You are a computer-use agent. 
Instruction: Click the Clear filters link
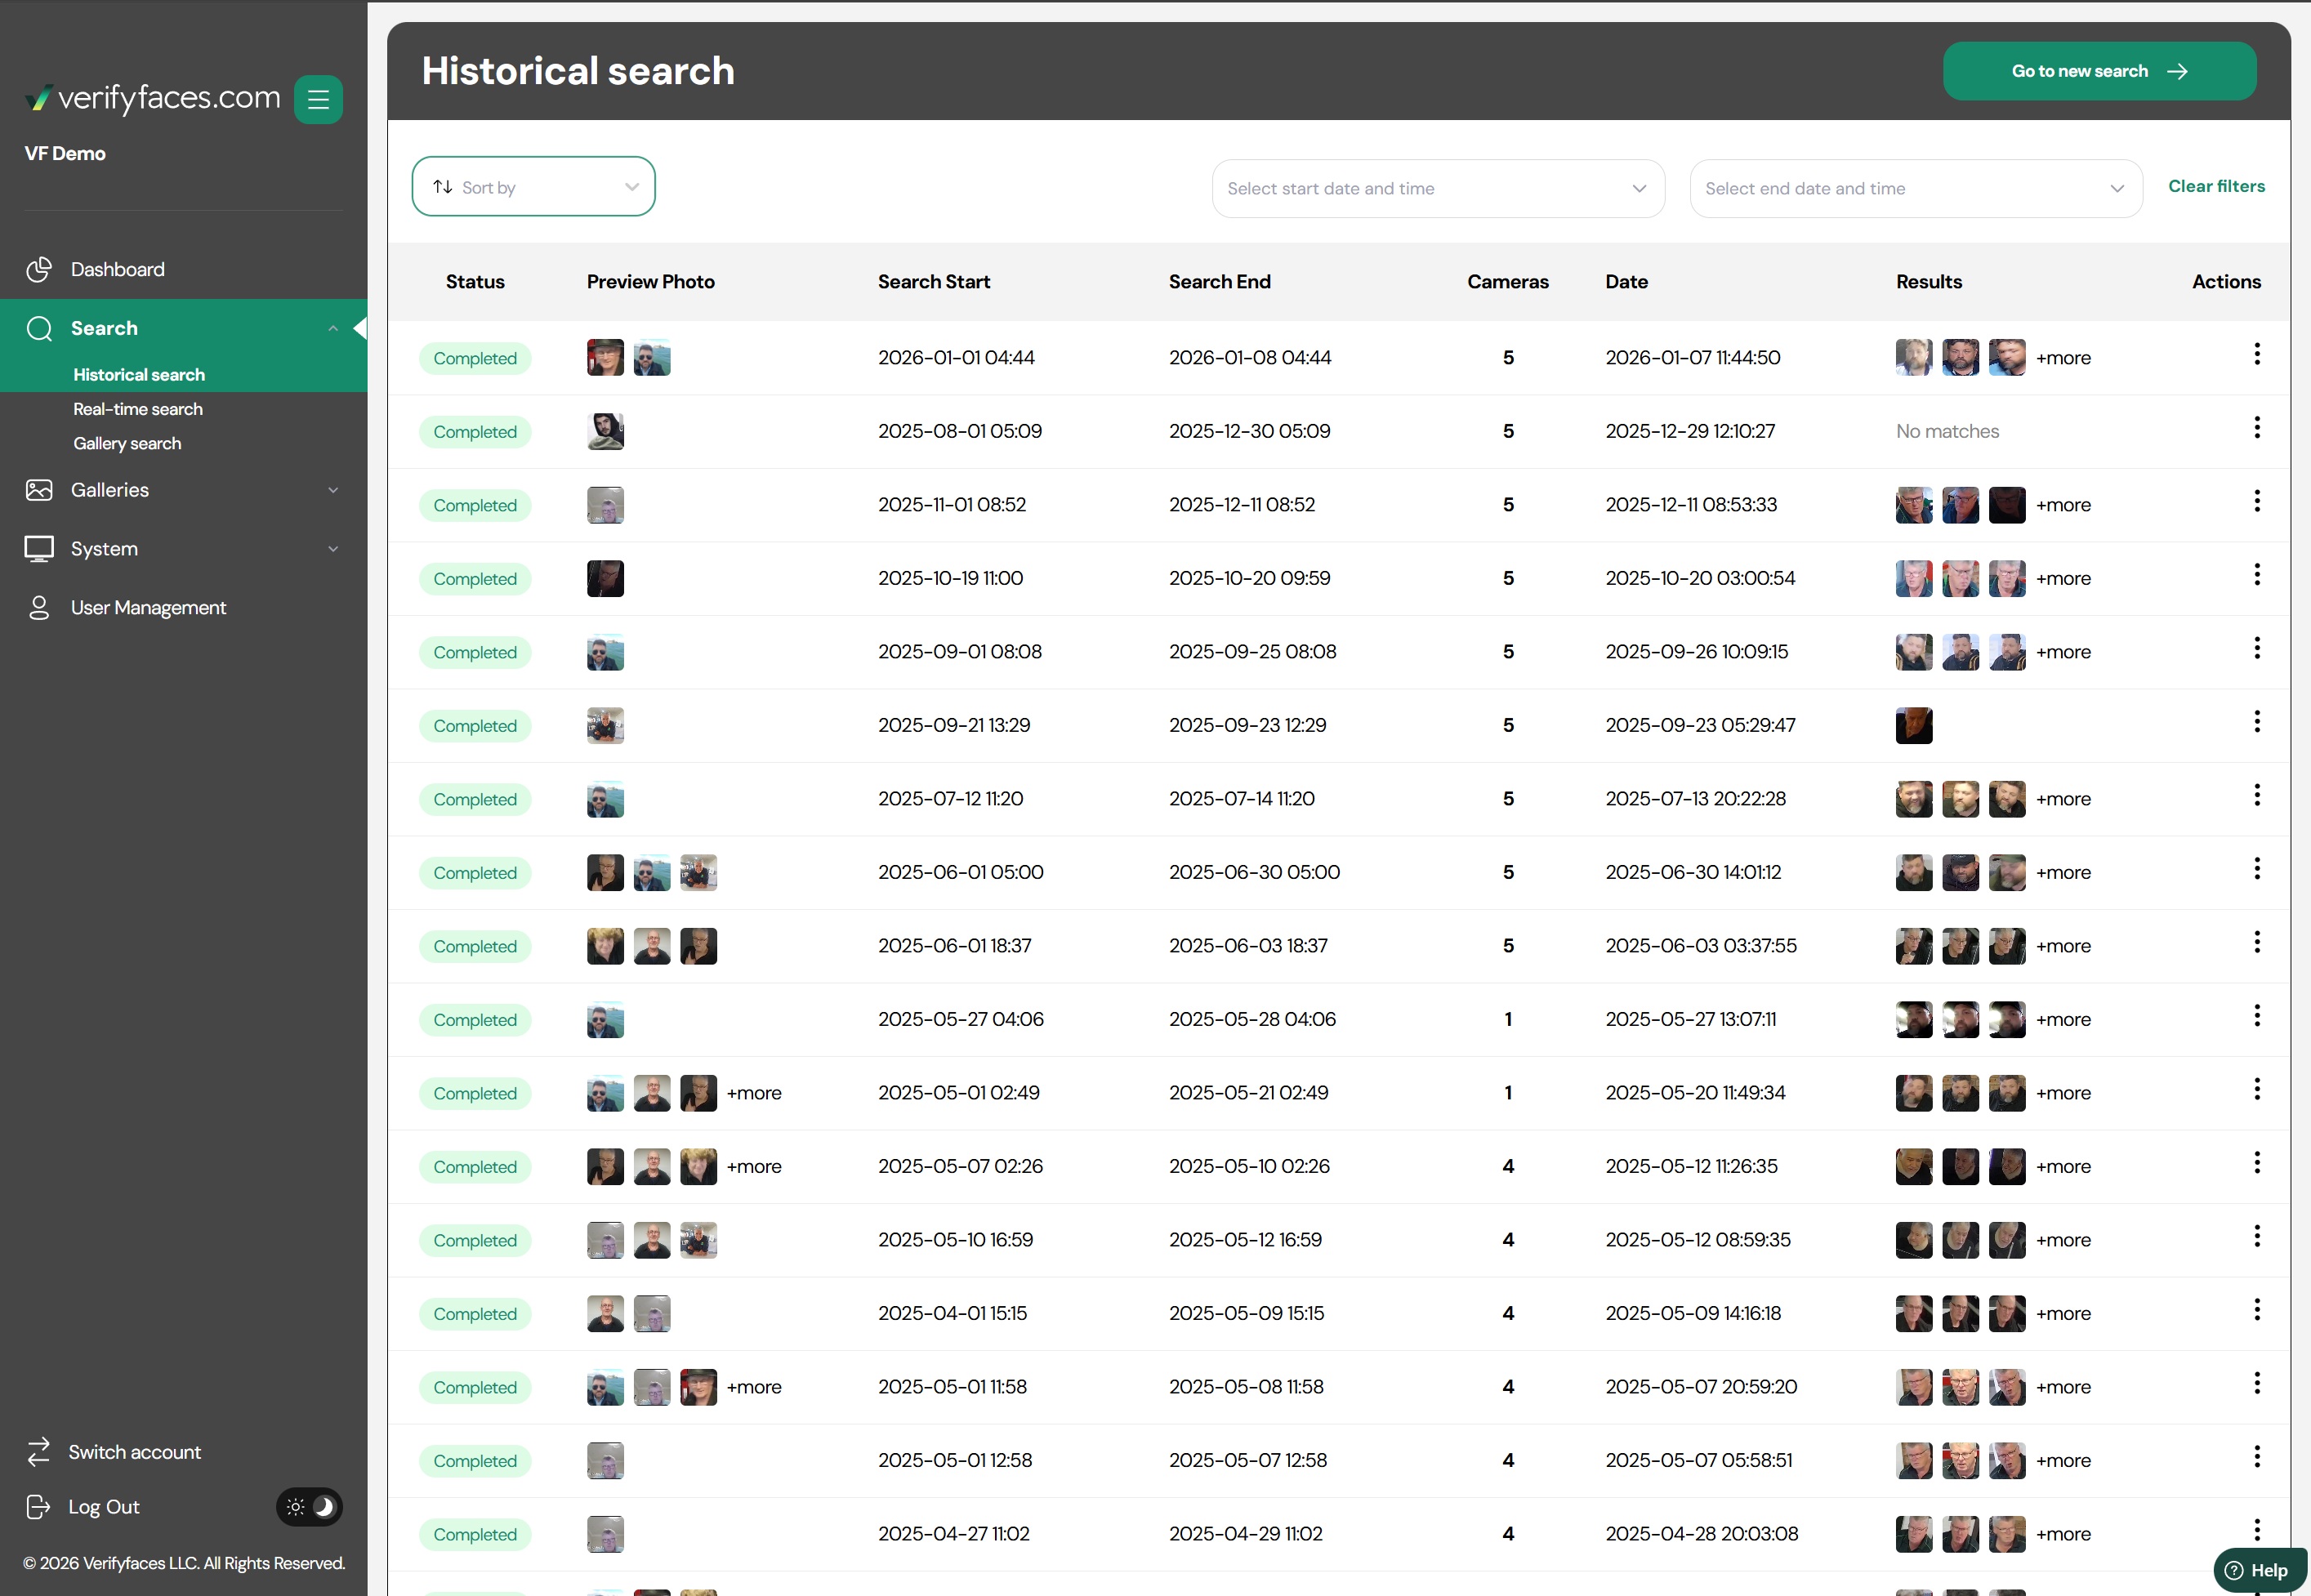tap(2216, 186)
